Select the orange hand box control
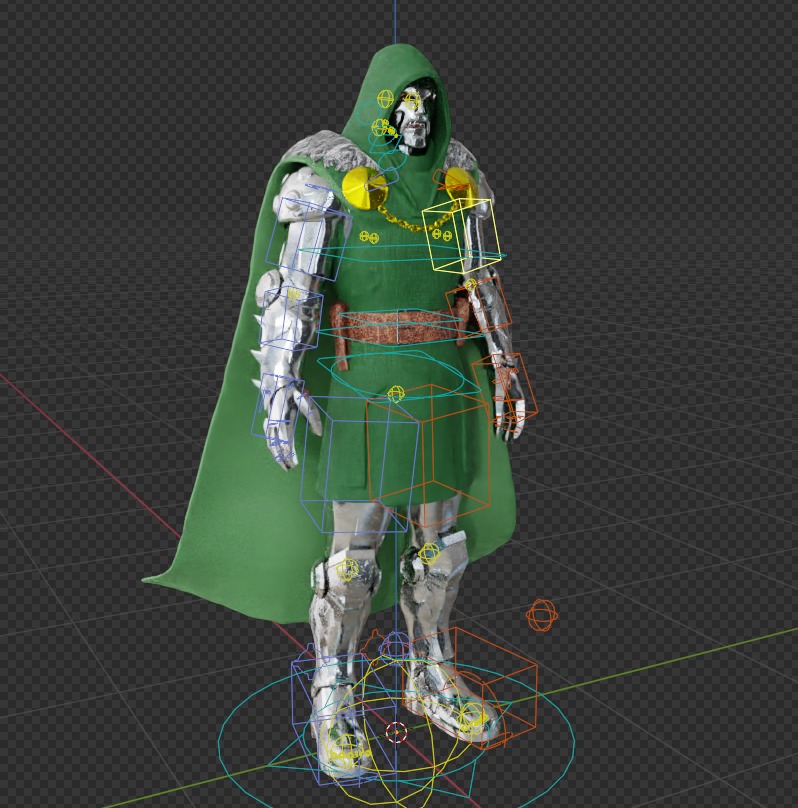 (505, 390)
